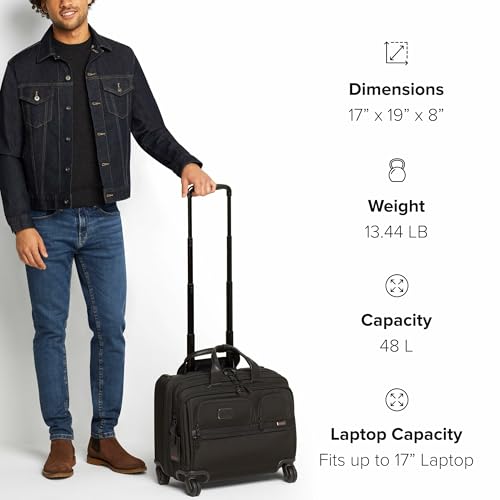Viewport: 500px width, 500px height.
Task: Click the extended telescoping luggage handle
Action: pyautogui.click(x=209, y=267)
